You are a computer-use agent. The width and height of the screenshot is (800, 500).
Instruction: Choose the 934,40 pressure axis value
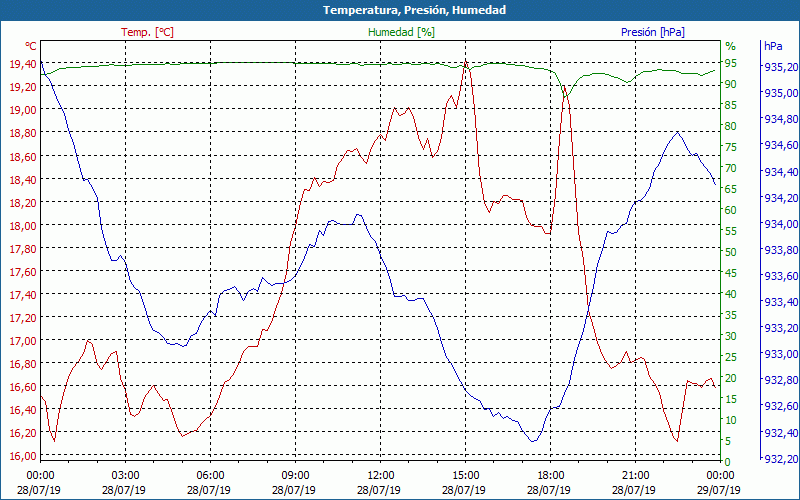tap(781, 171)
